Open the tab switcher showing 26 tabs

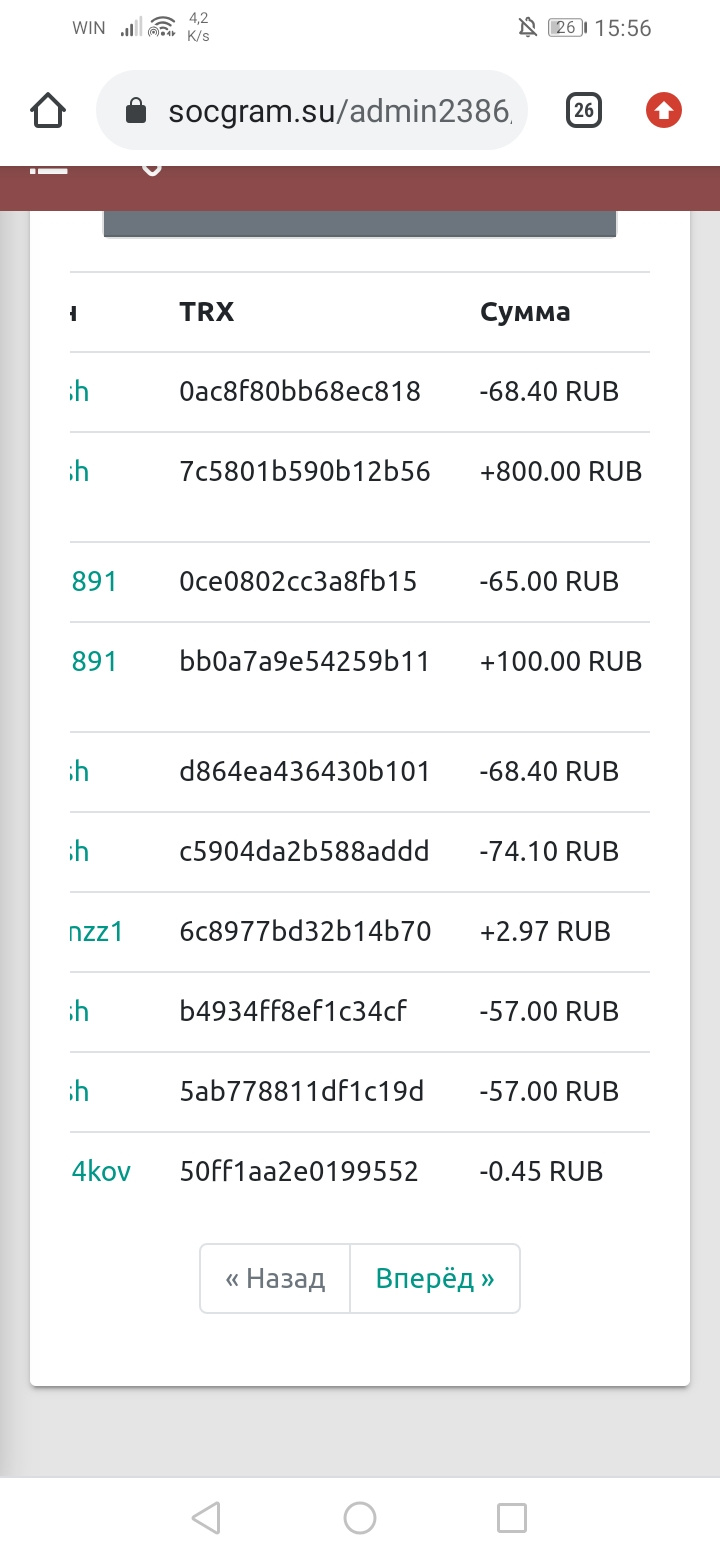point(584,110)
